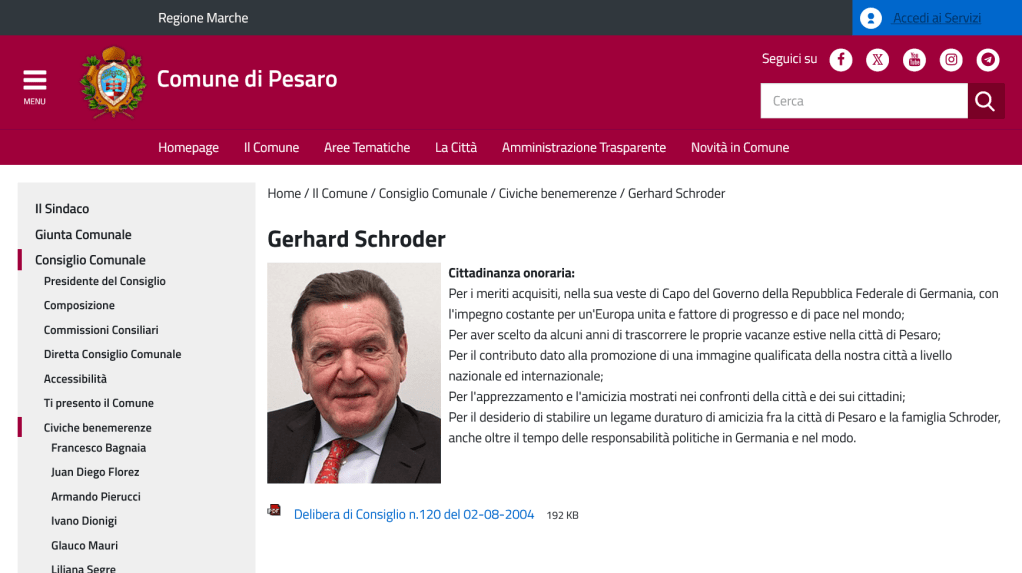Open the X (Twitter) social icon
The image size is (1022, 573).
(x=878, y=60)
